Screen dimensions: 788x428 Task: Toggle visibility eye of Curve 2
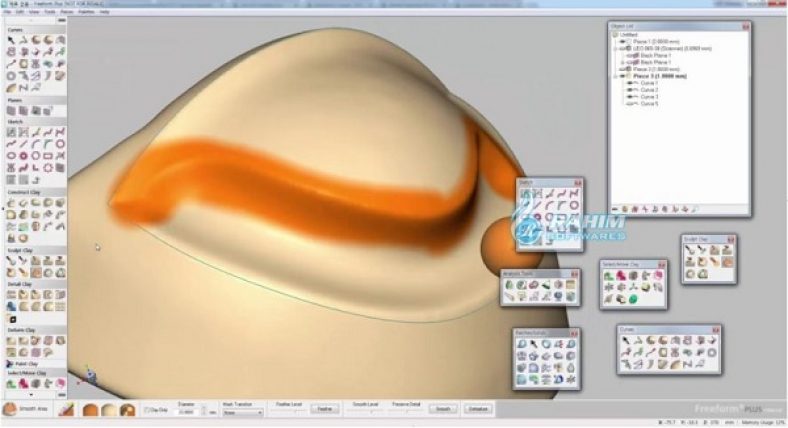(630, 89)
